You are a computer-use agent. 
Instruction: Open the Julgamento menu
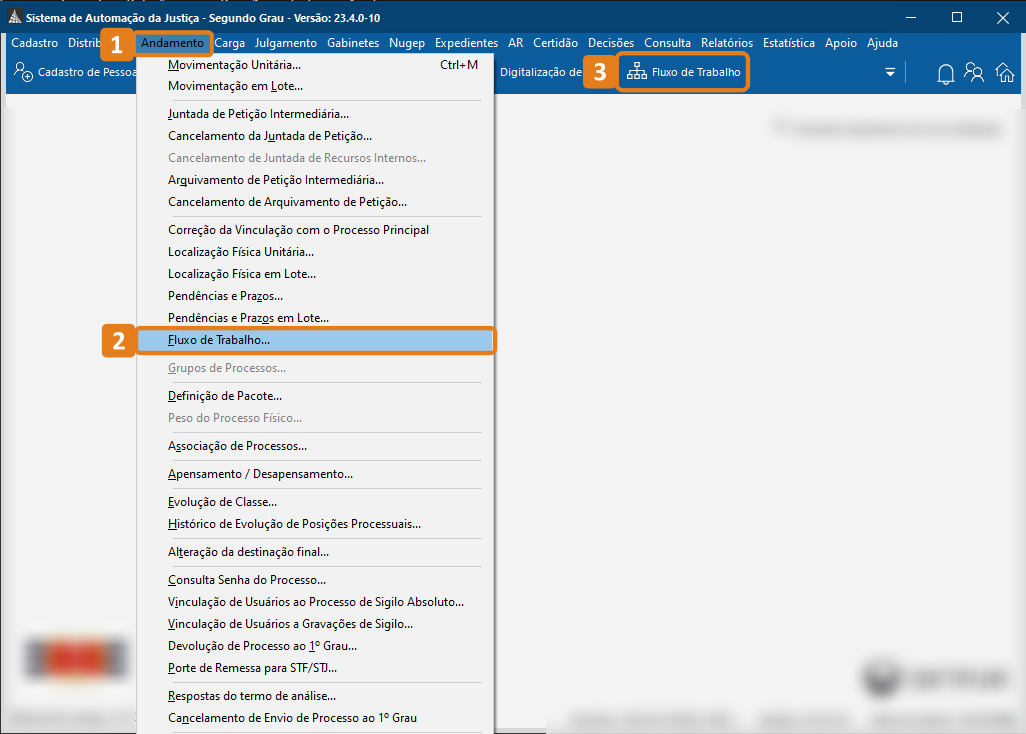click(x=285, y=43)
